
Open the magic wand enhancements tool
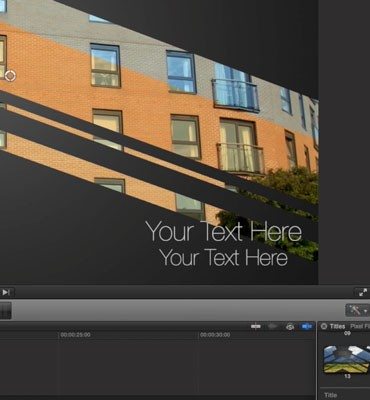pos(354,310)
